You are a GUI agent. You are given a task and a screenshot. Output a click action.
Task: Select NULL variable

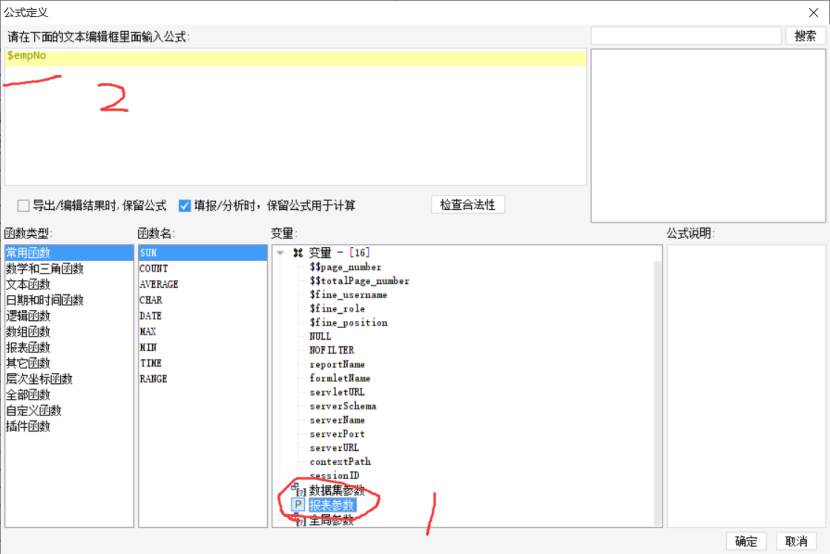320,337
